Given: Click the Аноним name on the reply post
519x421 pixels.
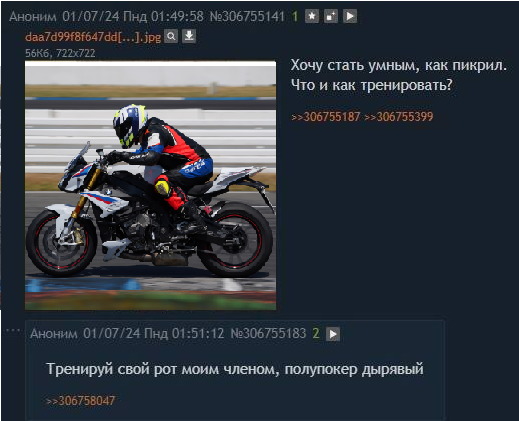Looking at the screenshot, I should pos(54,334).
